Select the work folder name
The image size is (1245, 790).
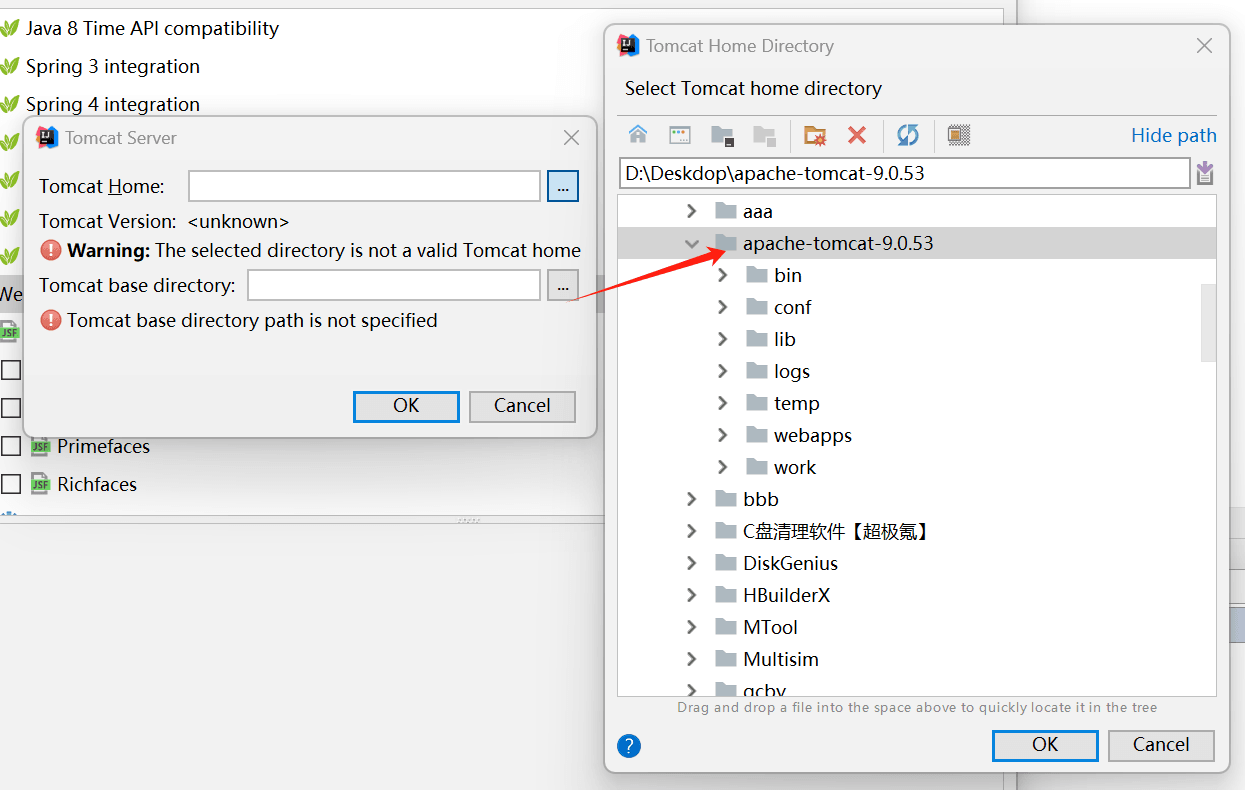[795, 467]
